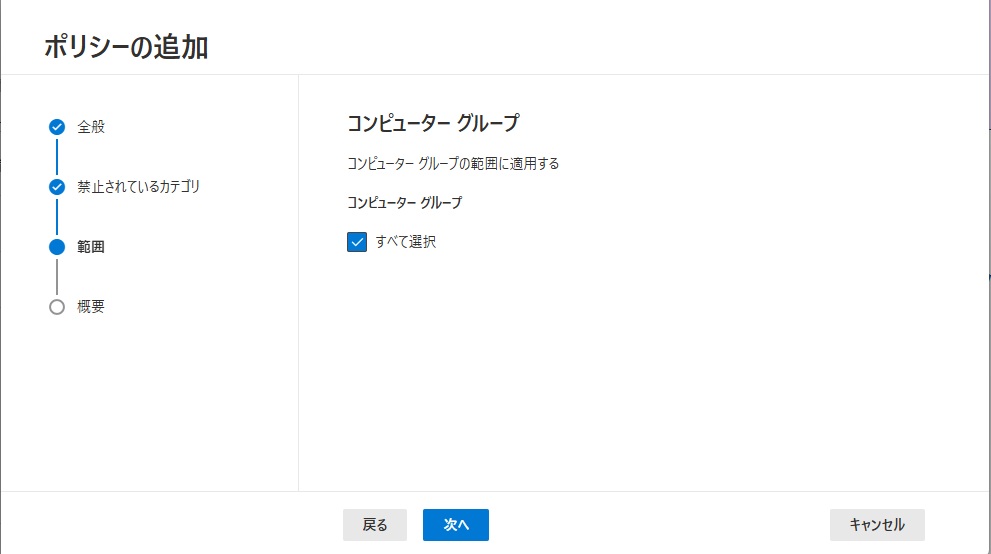Click the checkmark icon beside 禁止されているカテゴリ

57,187
